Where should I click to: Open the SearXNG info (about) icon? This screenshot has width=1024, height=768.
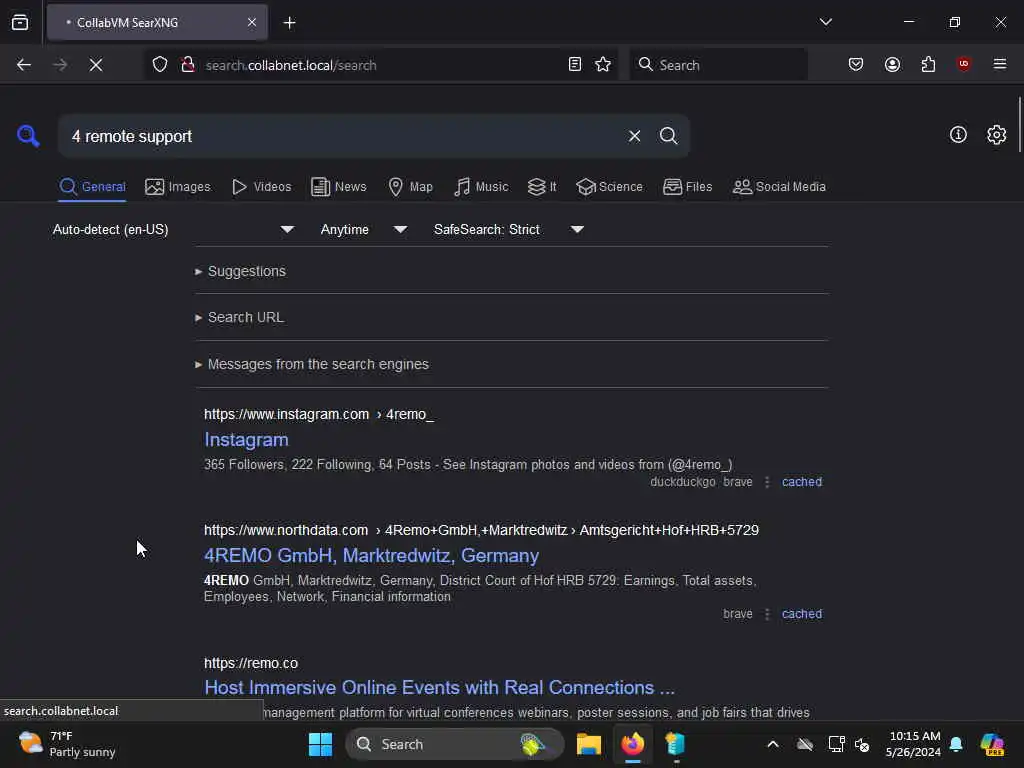958,135
